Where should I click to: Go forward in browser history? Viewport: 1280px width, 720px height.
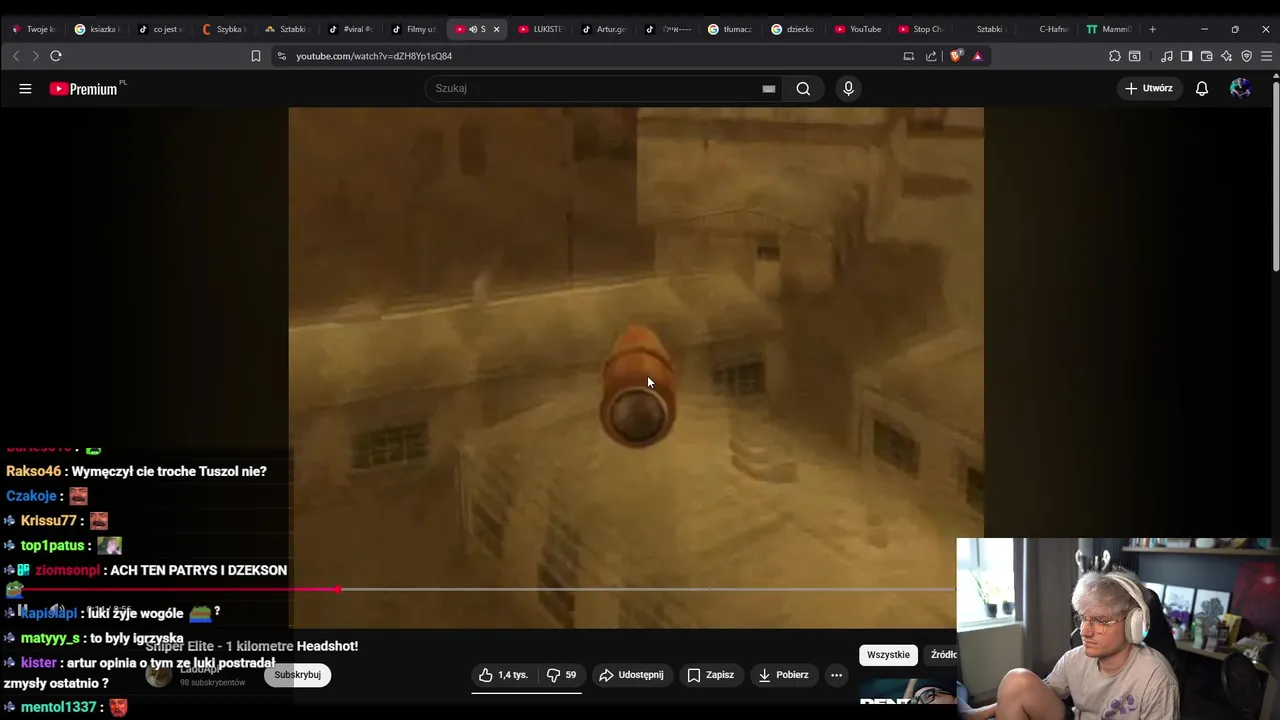(x=35, y=56)
